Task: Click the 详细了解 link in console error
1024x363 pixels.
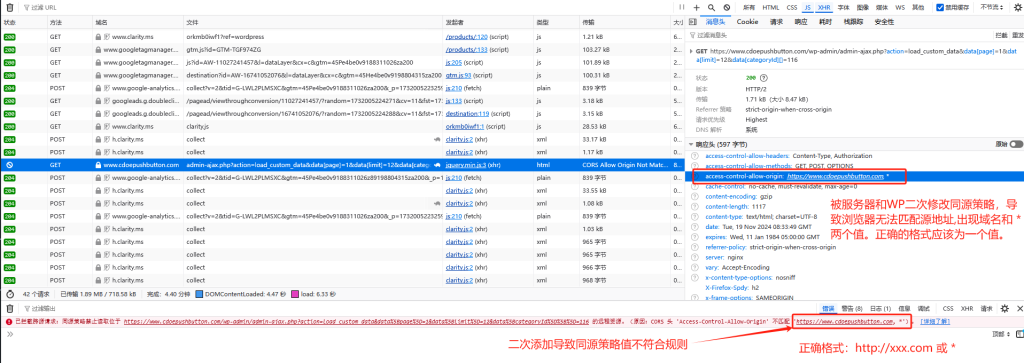Action: point(935,322)
